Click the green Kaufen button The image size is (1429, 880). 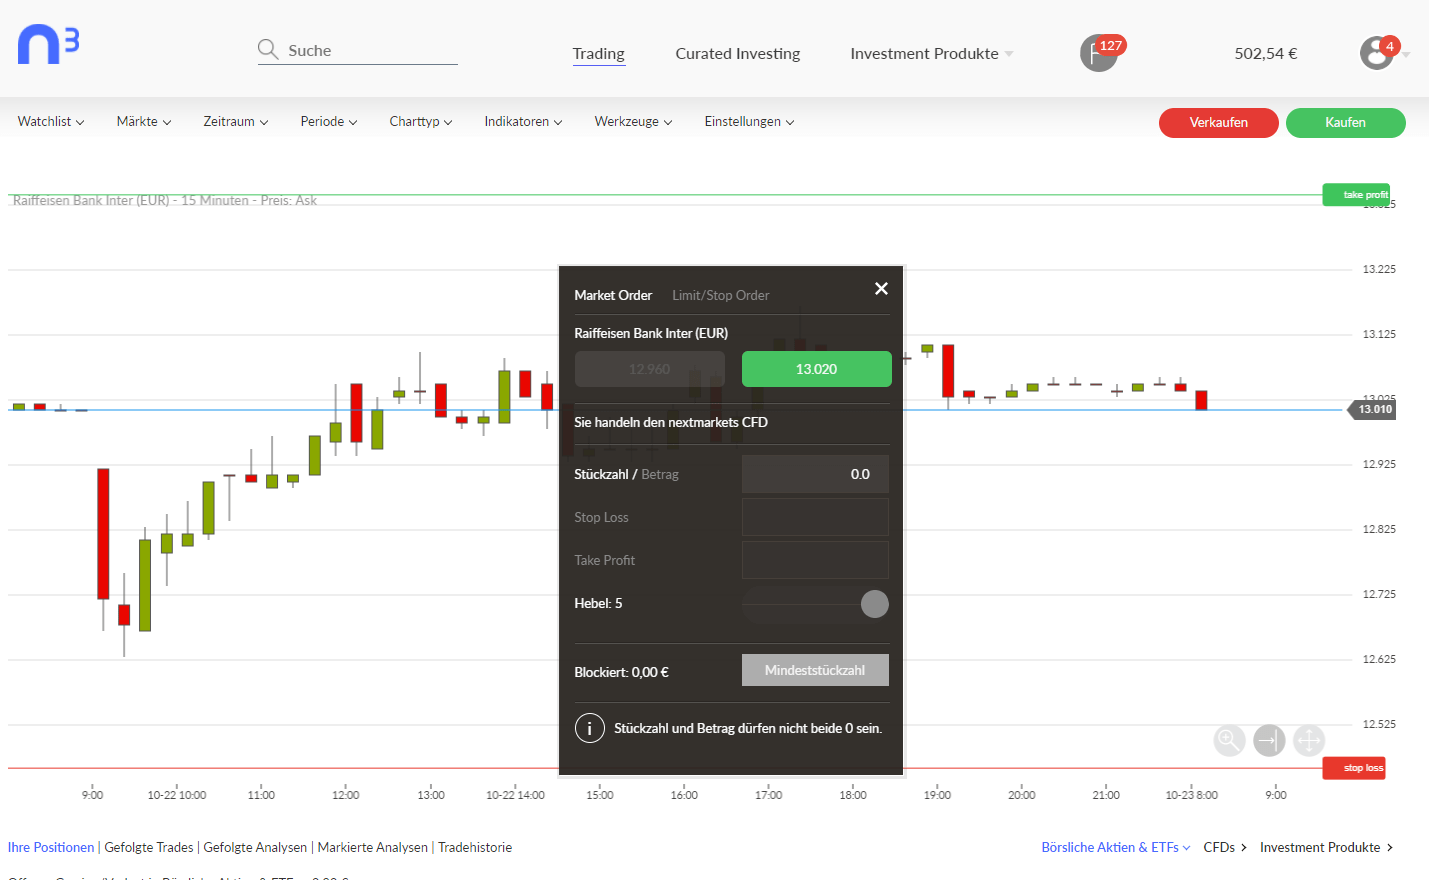click(x=1346, y=122)
